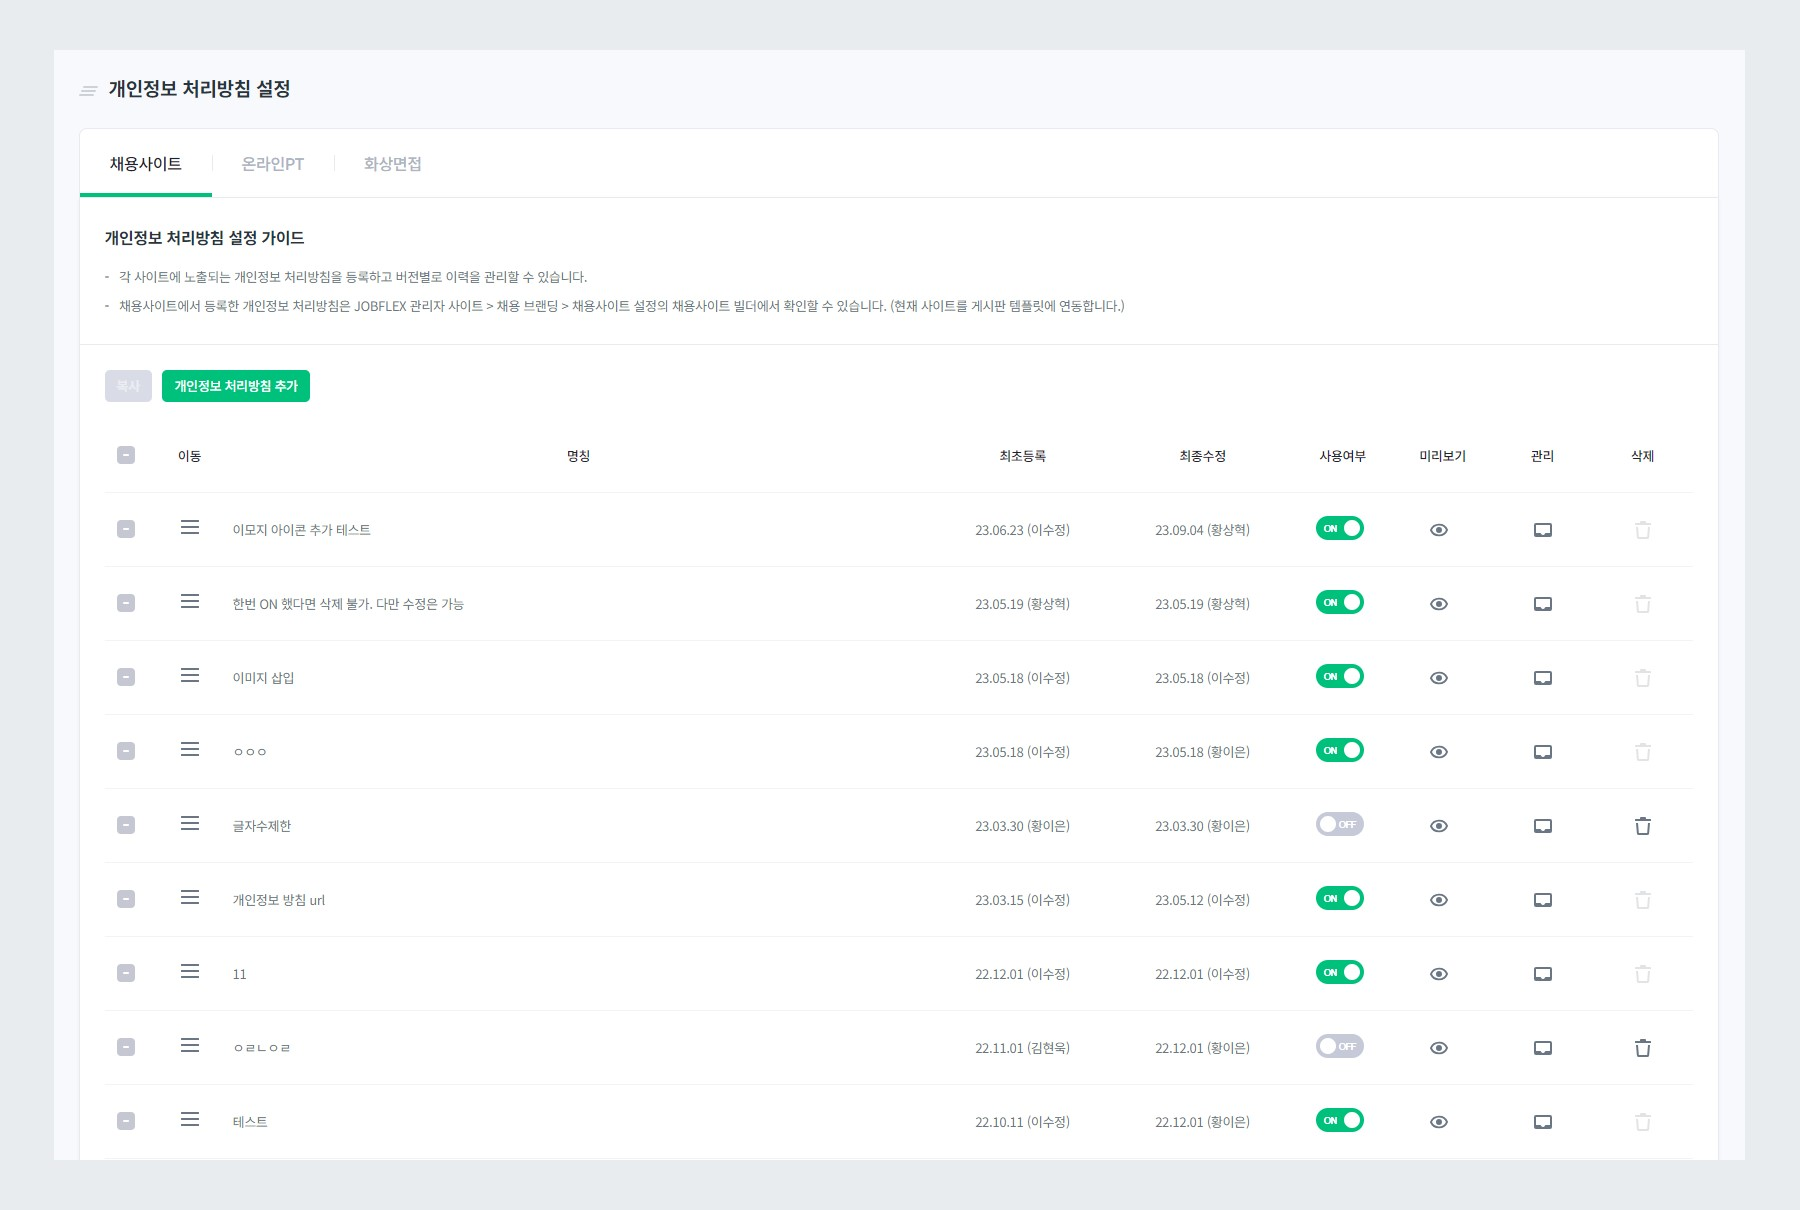Screen dimensions: 1800x1210
Task: Click the greyed 복사 button
Action: (x=128, y=386)
